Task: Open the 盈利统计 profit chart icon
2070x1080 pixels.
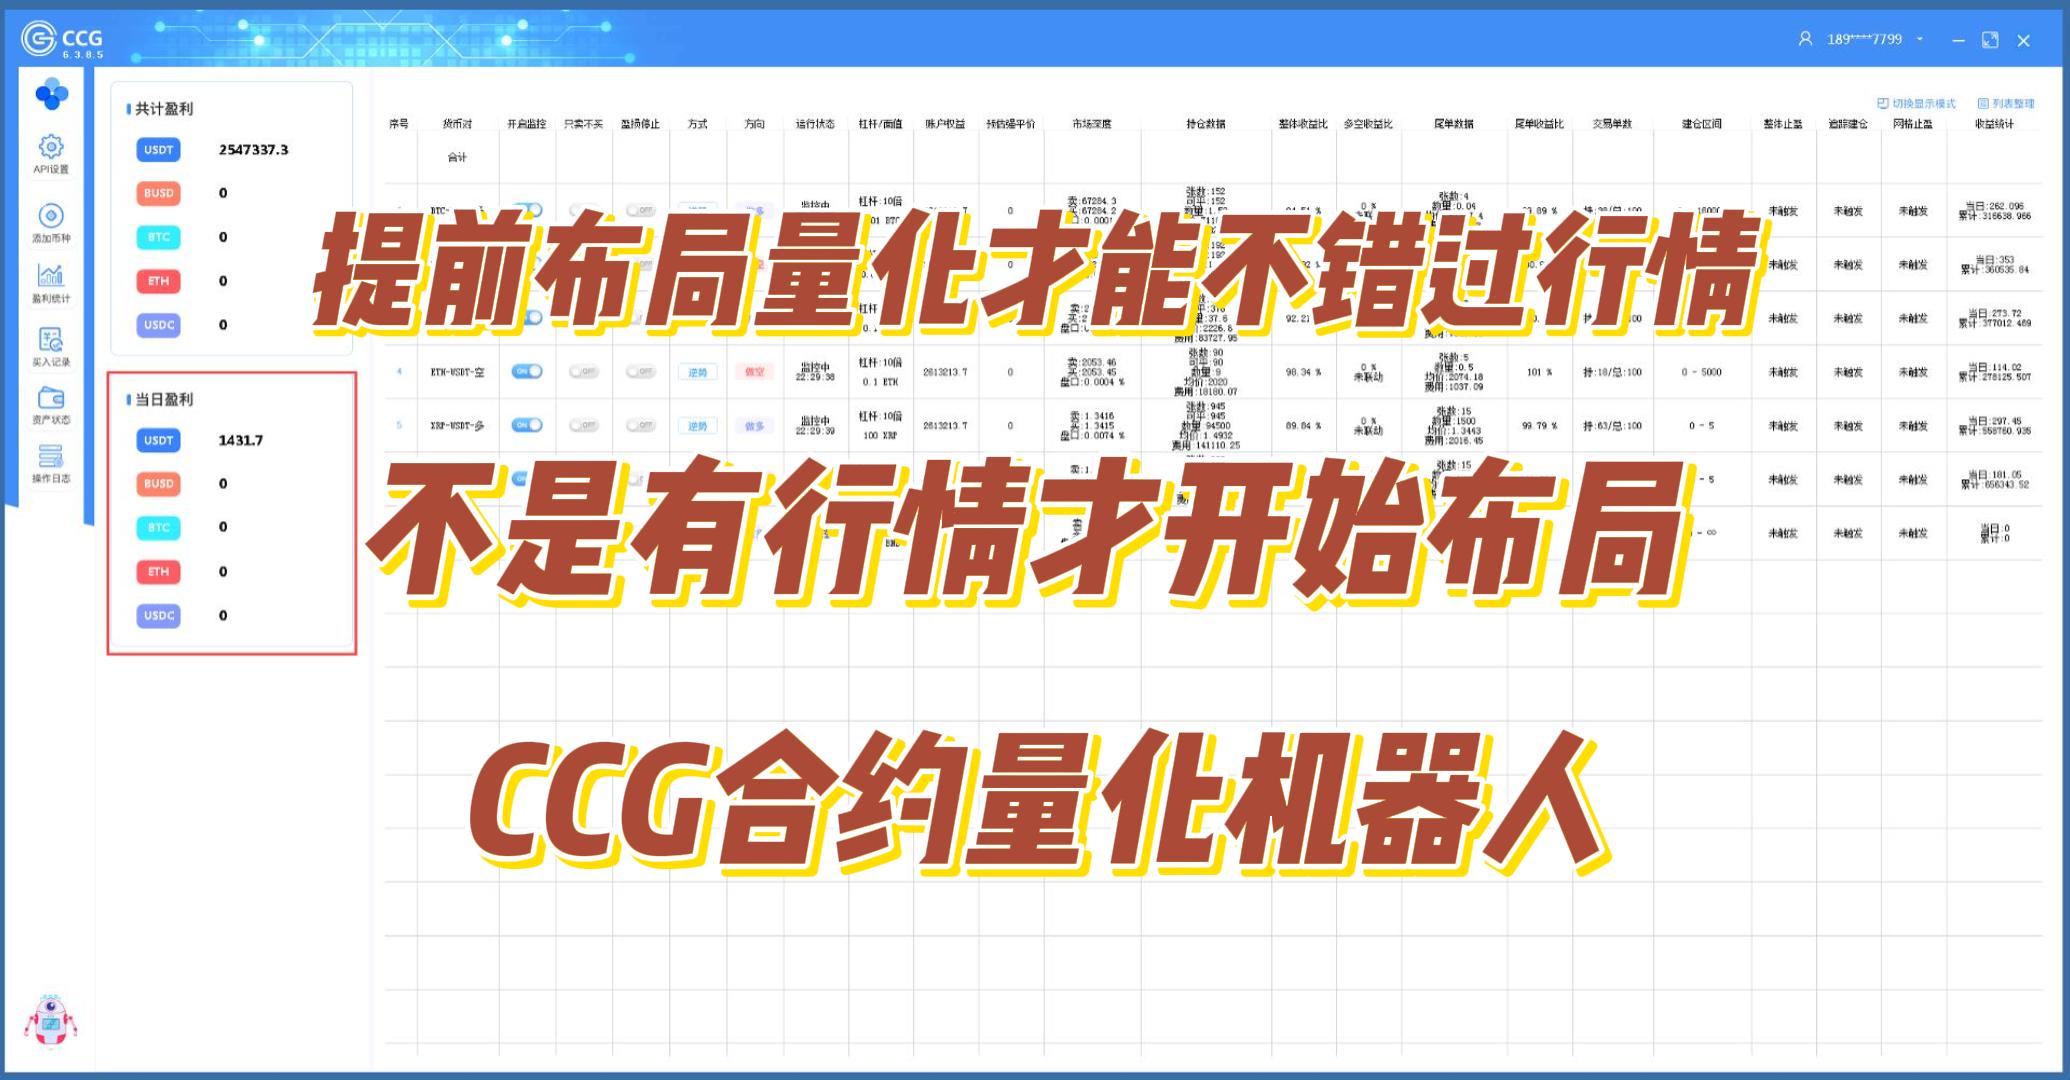Action: [51, 275]
